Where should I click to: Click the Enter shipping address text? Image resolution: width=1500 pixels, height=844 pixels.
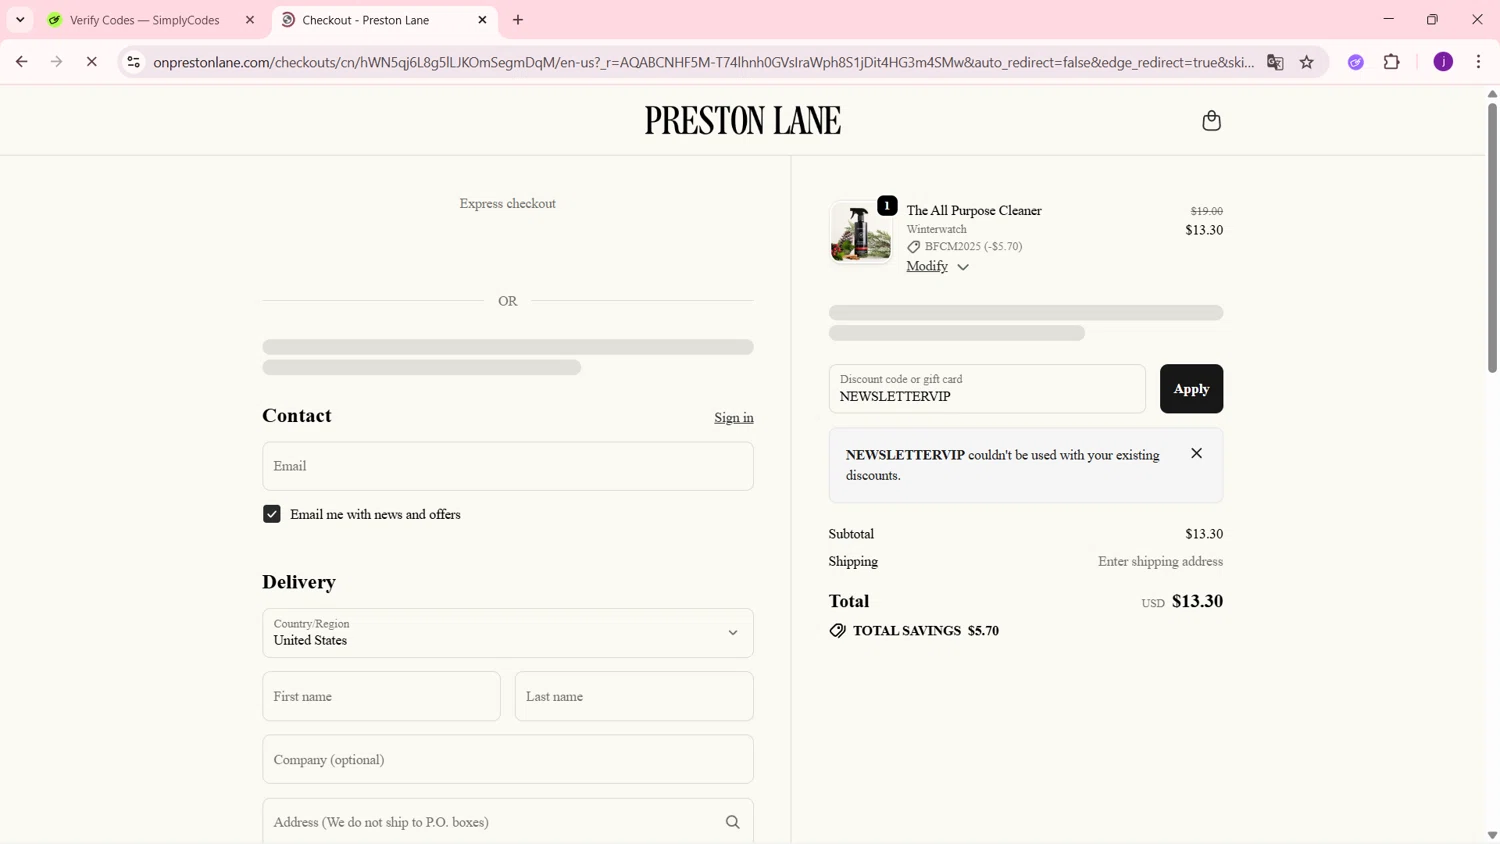coord(1160,562)
